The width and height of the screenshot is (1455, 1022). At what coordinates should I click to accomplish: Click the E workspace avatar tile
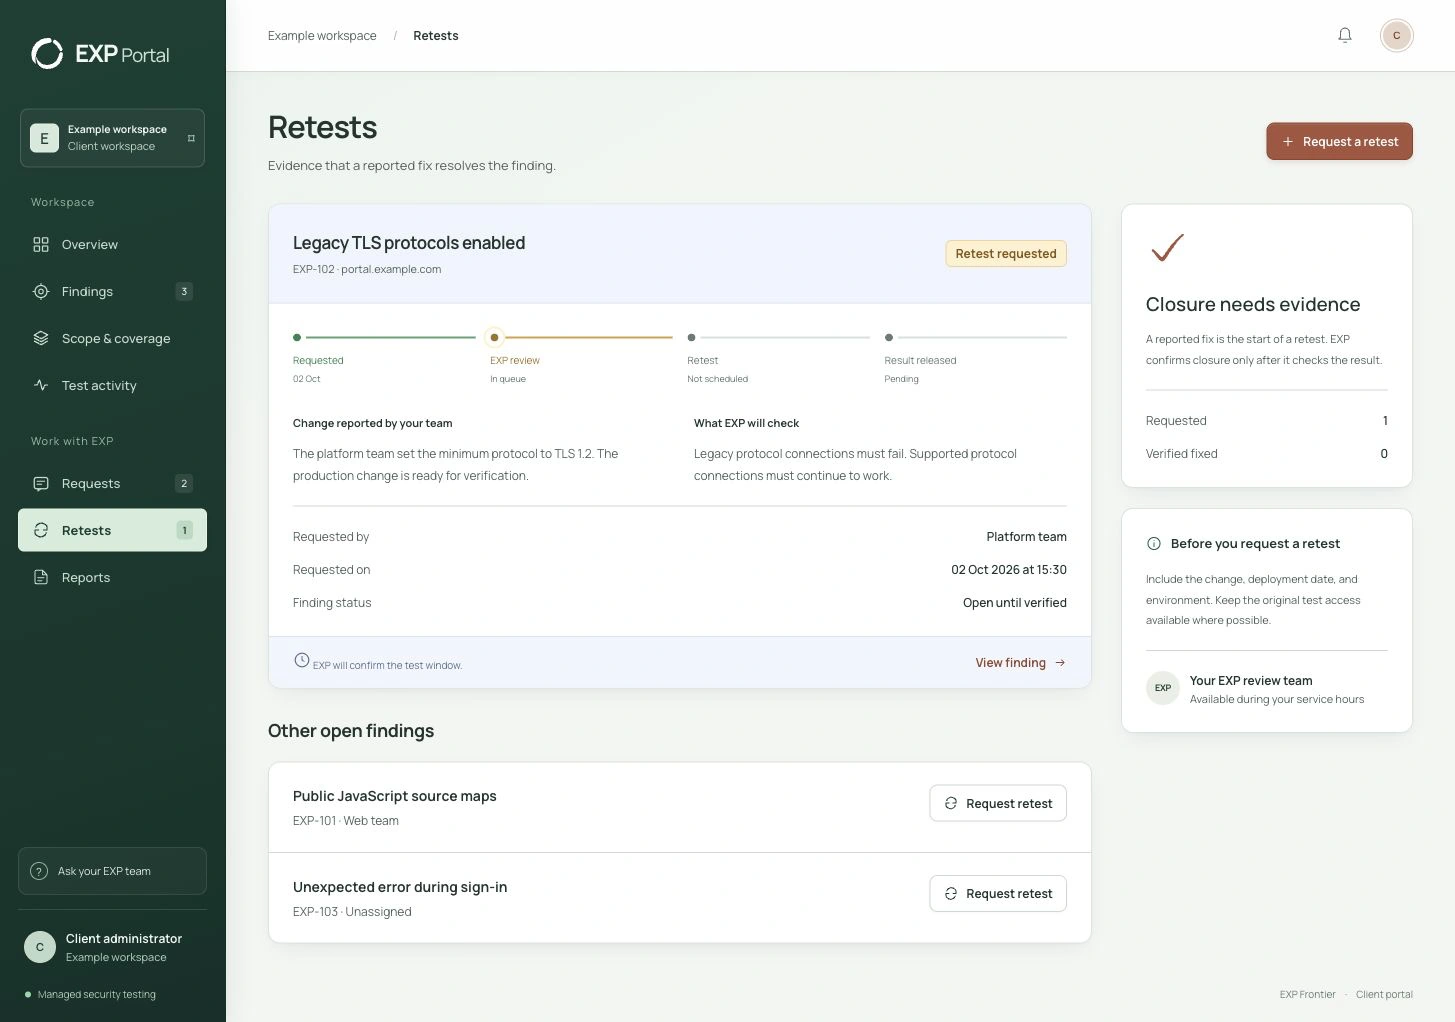pos(44,138)
